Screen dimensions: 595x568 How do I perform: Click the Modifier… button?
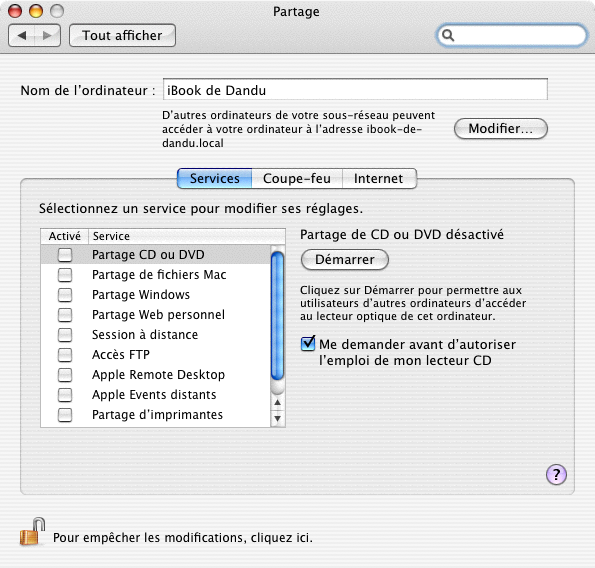[501, 129]
